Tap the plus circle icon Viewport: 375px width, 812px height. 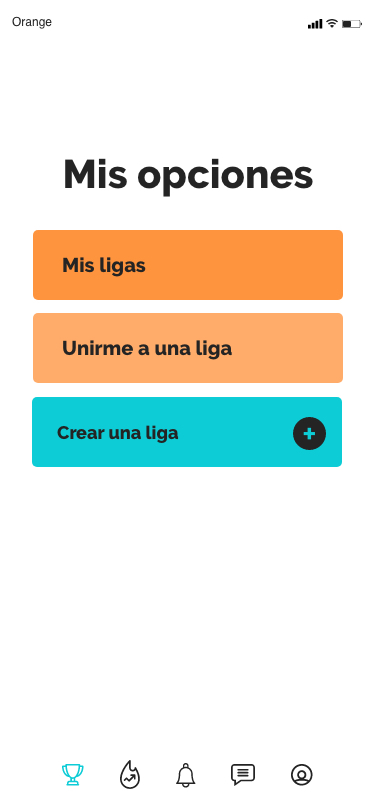309,433
